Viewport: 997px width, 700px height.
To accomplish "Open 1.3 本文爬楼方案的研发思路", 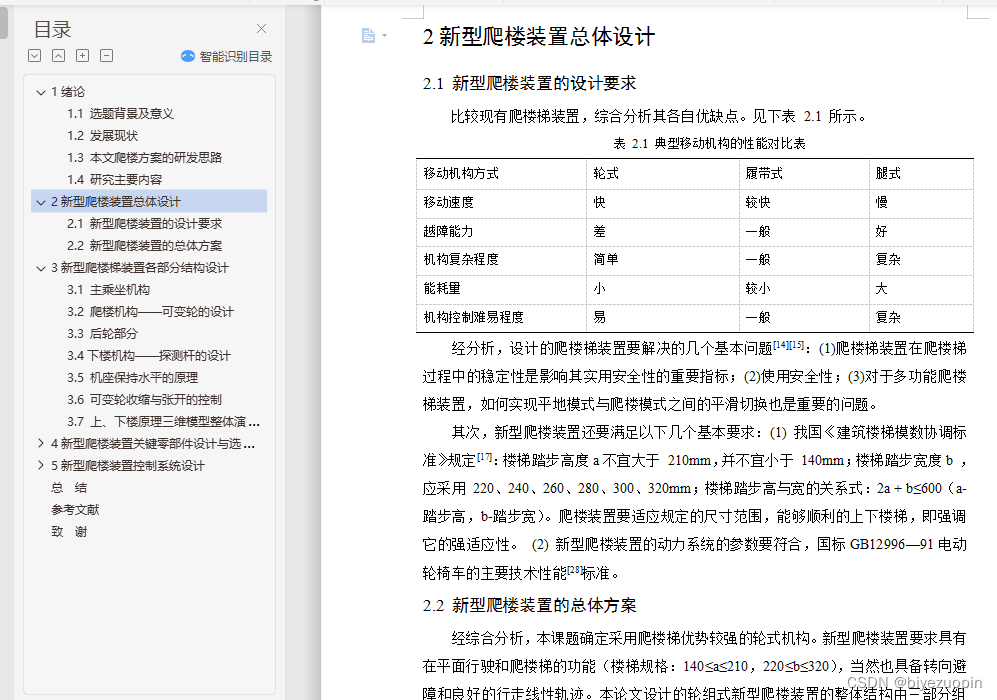I will point(144,158).
